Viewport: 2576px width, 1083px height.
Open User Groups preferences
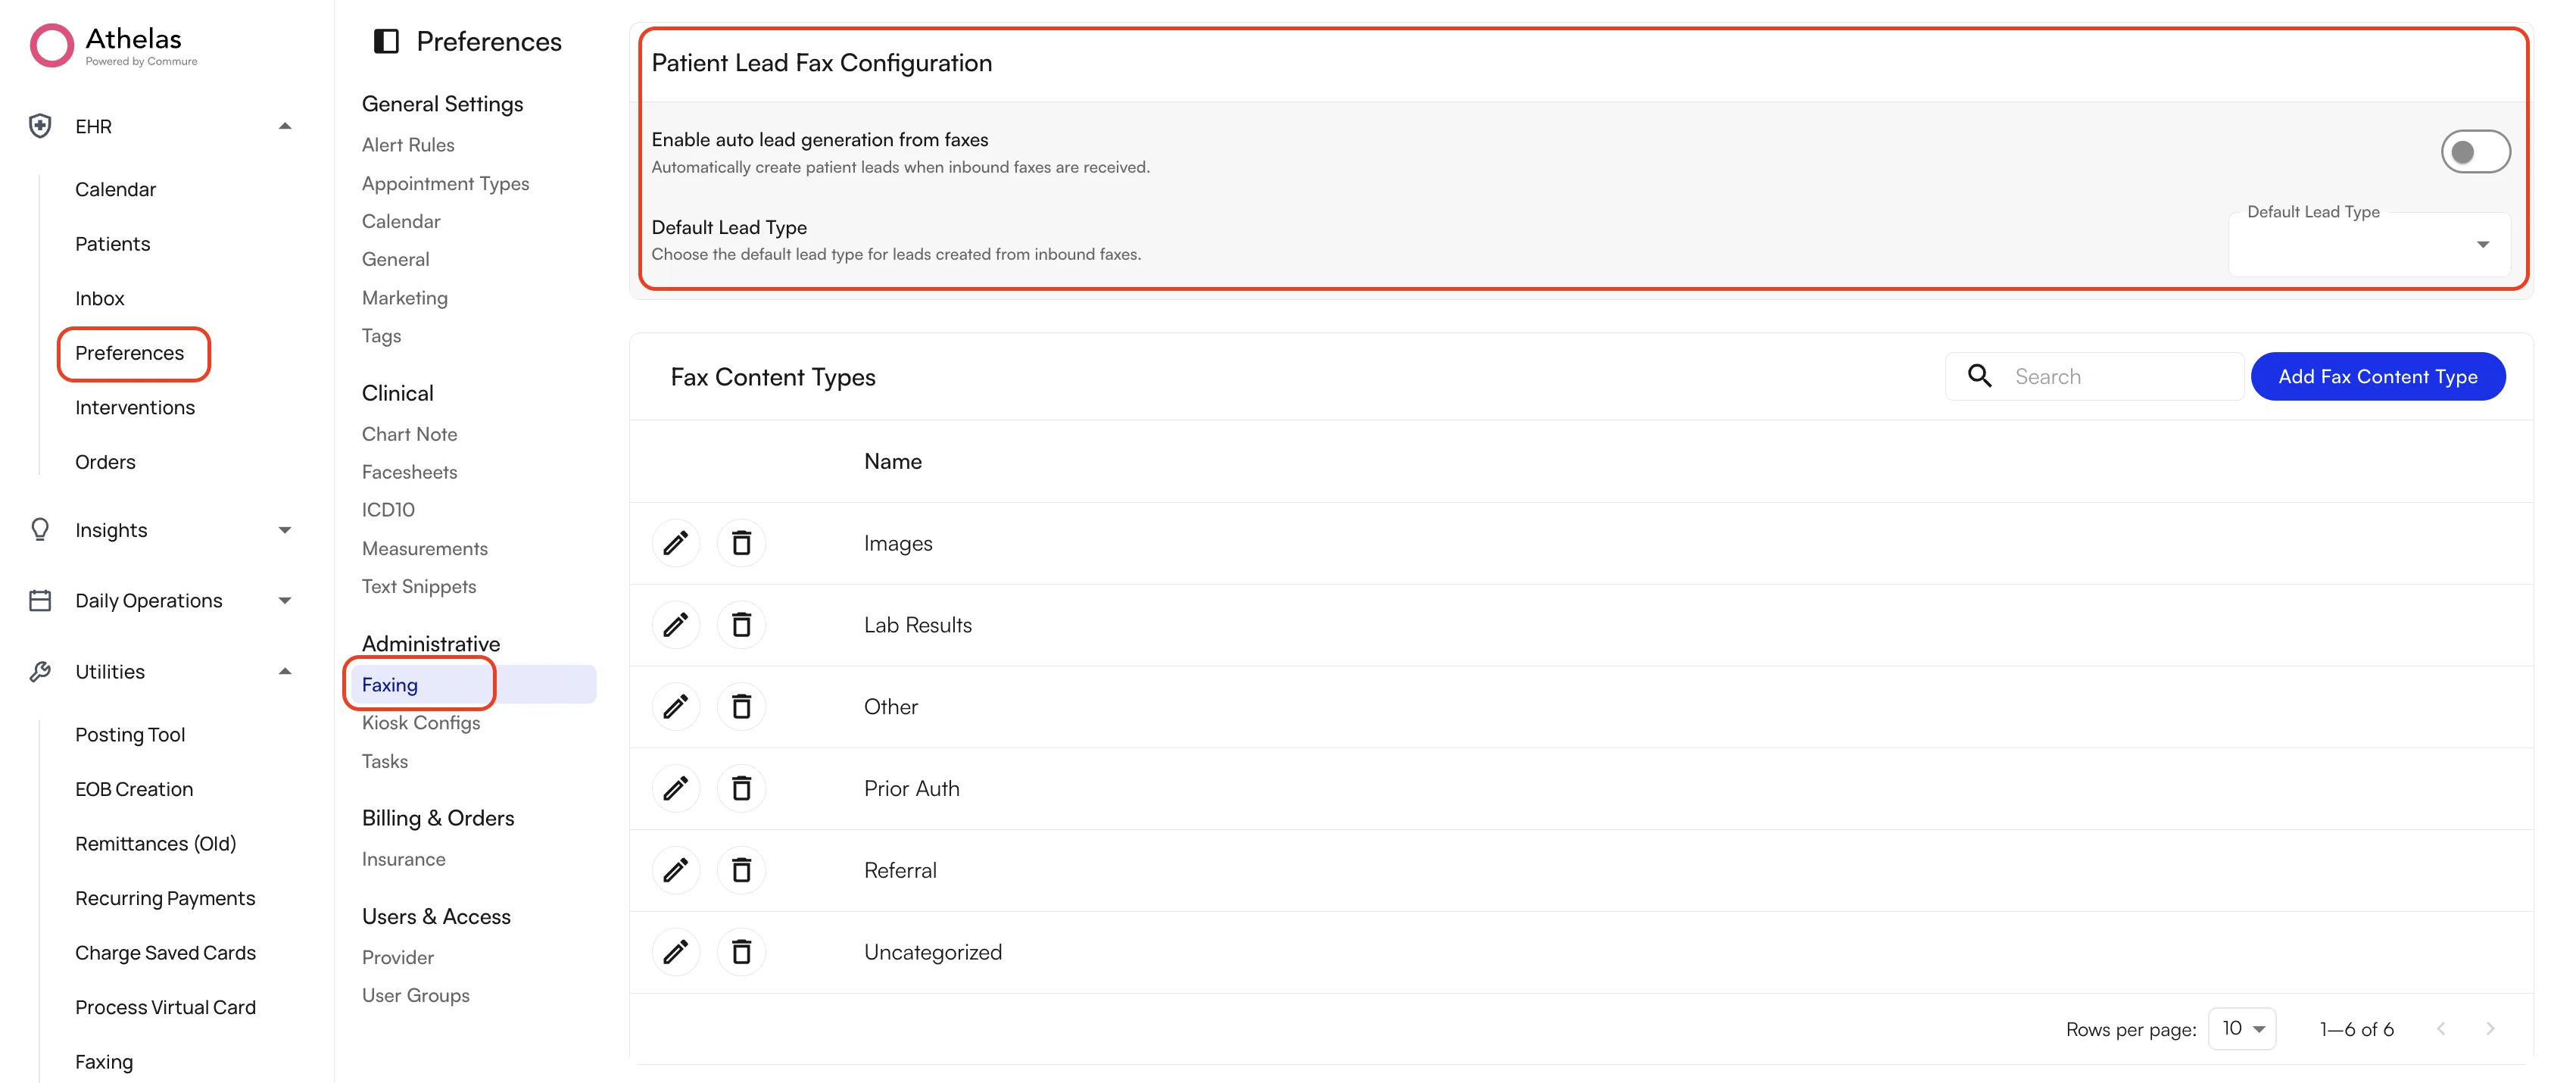click(x=416, y=995)
